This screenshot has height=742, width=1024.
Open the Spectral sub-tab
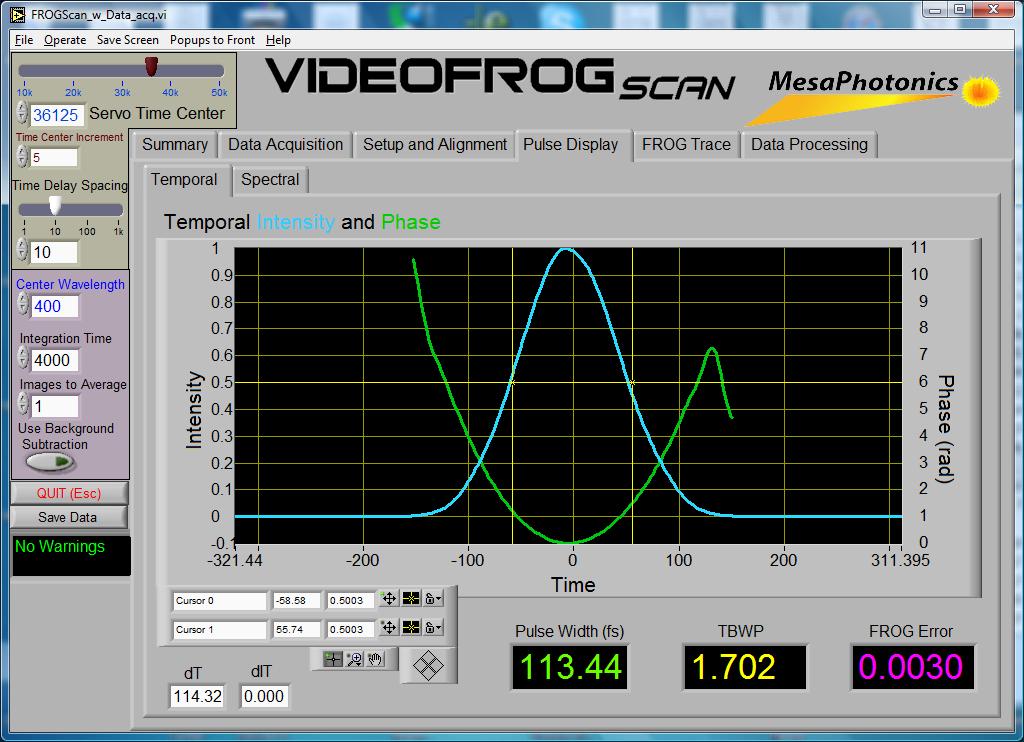pyautogui.click(x=270, y=180)
